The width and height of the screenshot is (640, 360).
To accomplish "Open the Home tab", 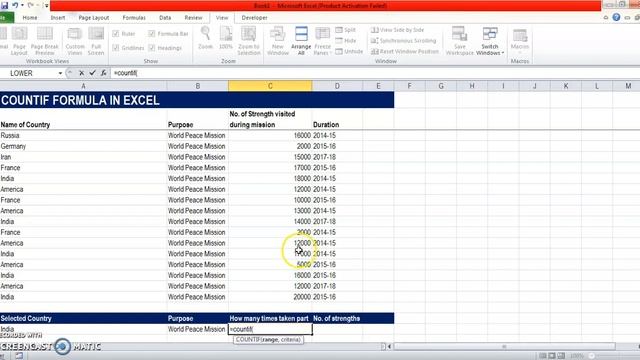I will point(30,18).
